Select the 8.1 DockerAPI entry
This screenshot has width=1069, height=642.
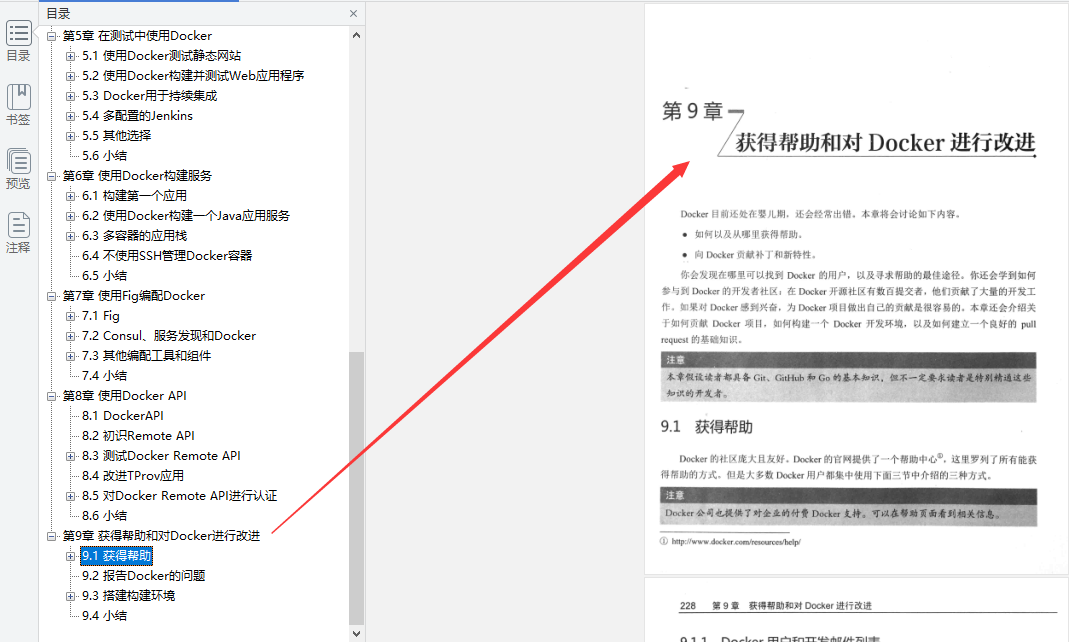pyautogui.click(x=121, y=415)
